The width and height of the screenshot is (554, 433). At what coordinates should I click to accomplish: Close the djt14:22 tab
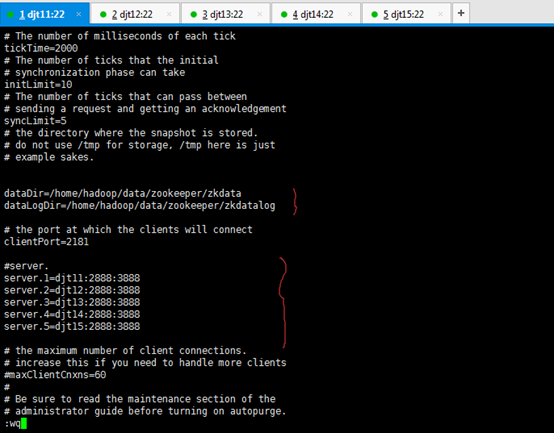(x=350, y=14)
